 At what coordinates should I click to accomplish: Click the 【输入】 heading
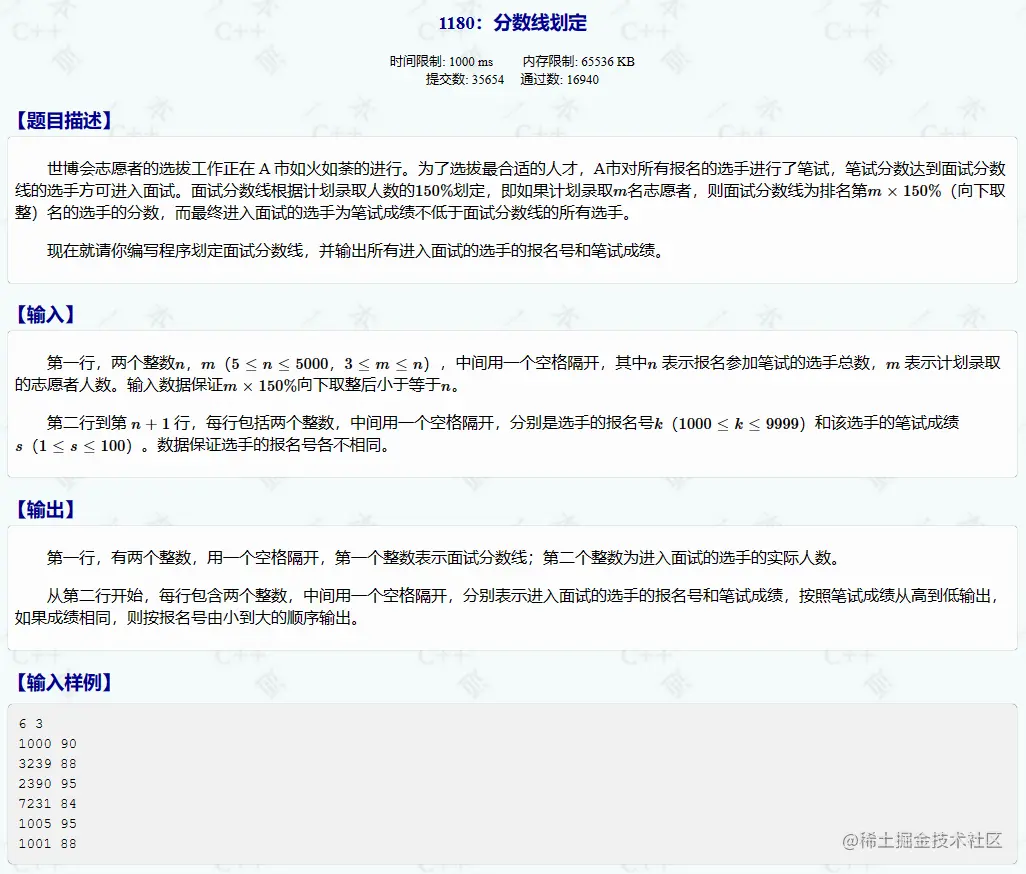44,315
